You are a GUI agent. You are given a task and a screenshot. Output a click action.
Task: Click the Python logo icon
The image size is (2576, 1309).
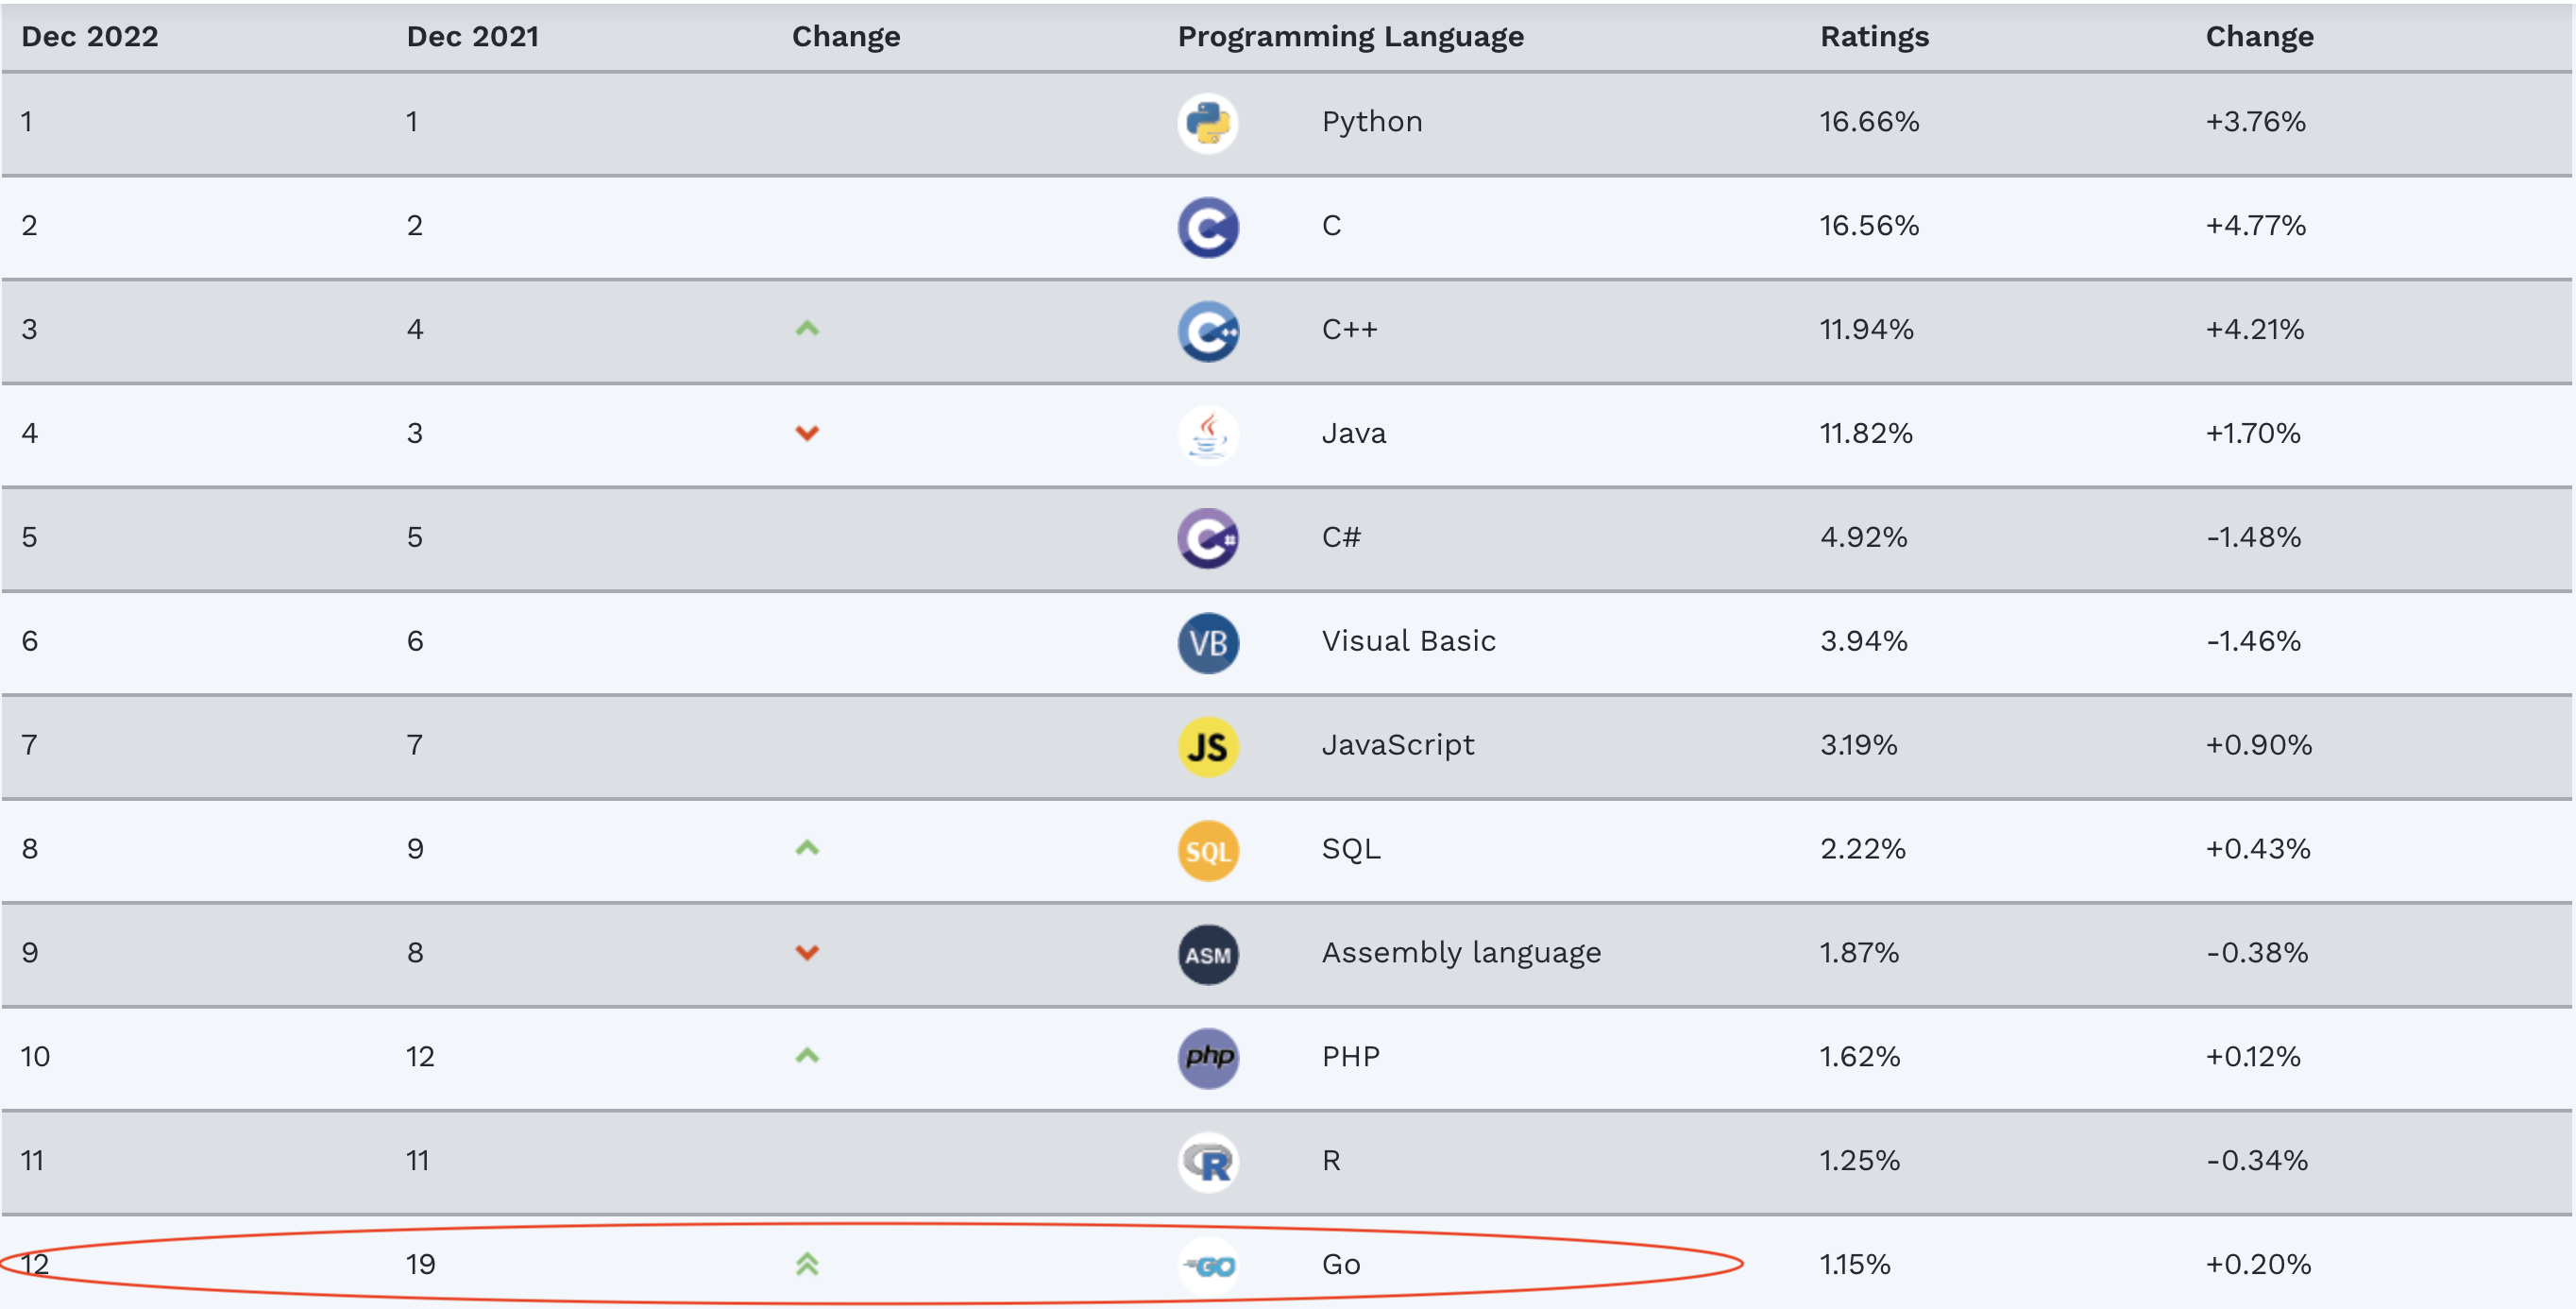(x=1208, y=123)
